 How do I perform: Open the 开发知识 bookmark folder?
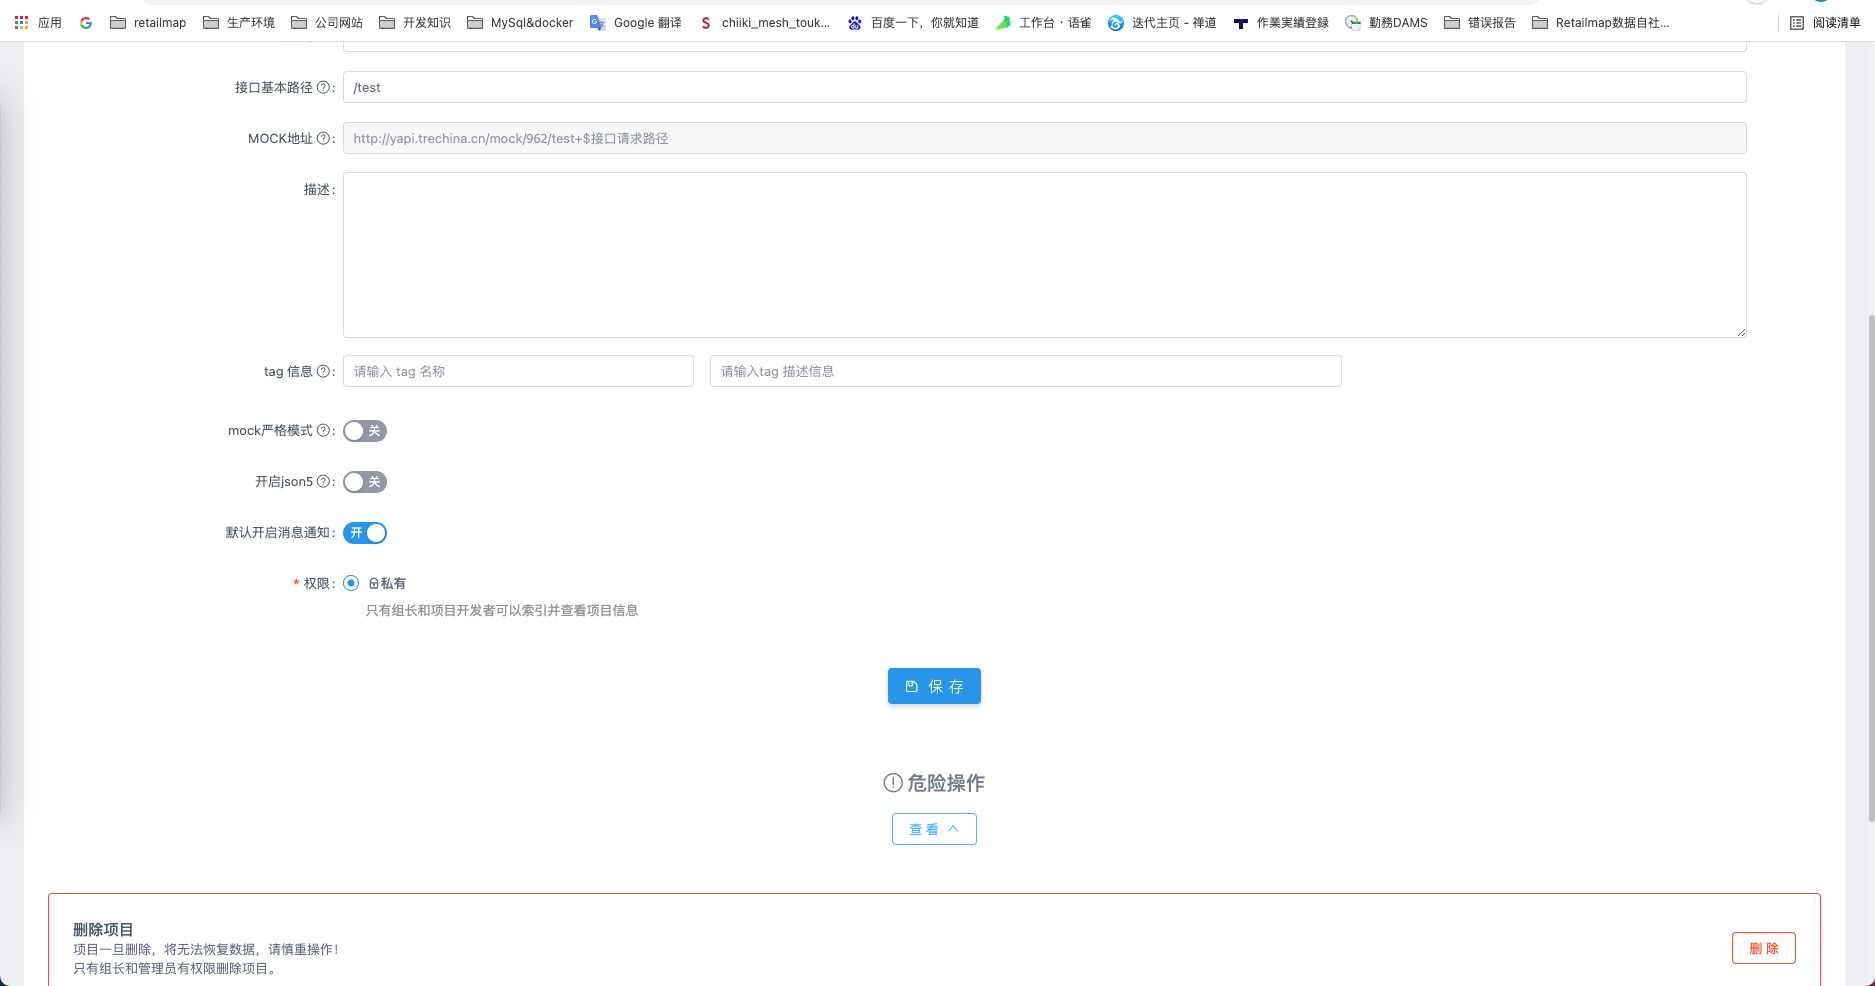pos(414,22)
